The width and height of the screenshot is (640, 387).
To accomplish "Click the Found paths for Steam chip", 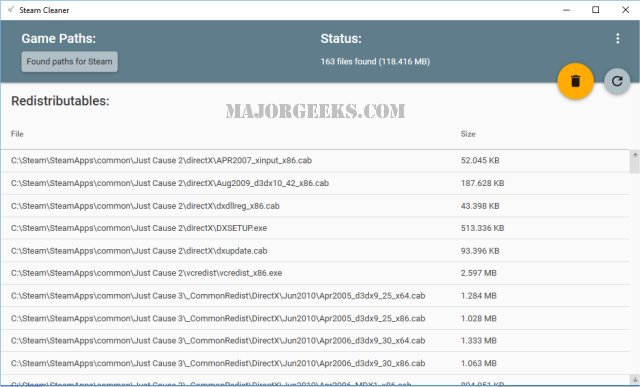I will click(x=69, y=62).
